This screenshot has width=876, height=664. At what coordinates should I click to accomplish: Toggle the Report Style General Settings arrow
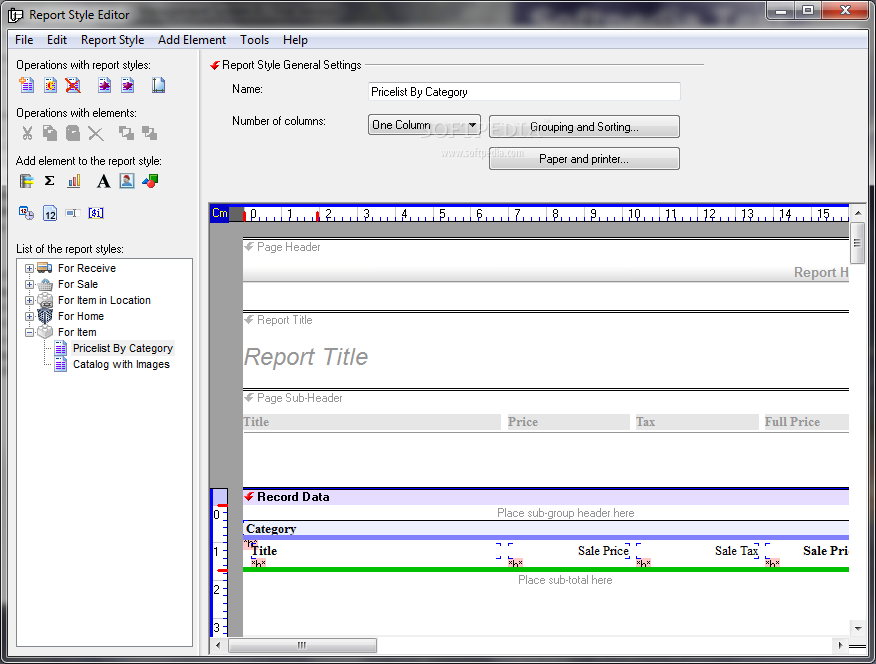(x=215, y=65)
